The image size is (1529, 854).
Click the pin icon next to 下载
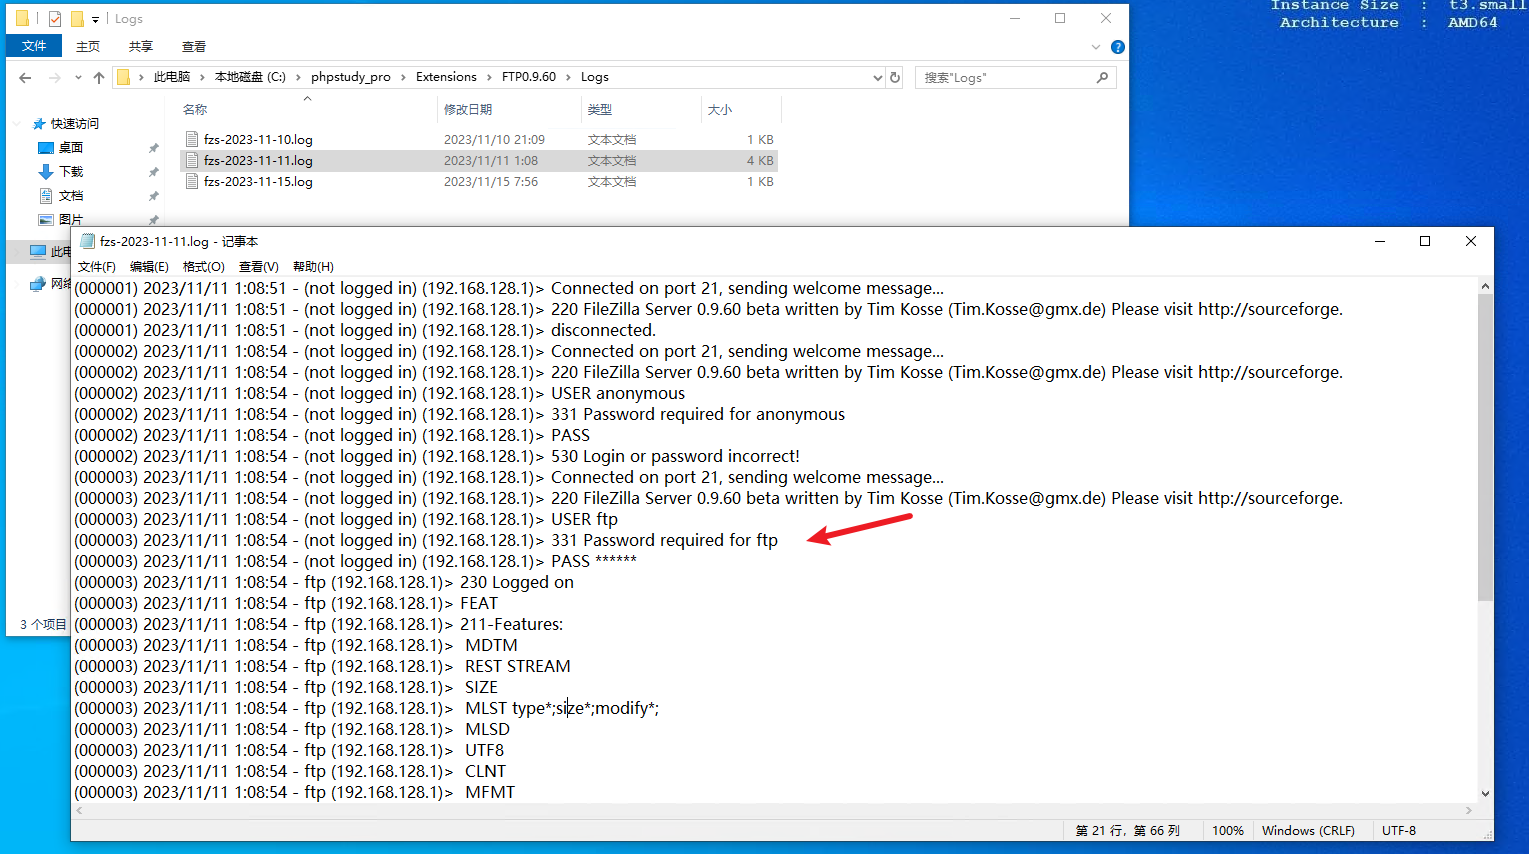(x=153, y=172)
